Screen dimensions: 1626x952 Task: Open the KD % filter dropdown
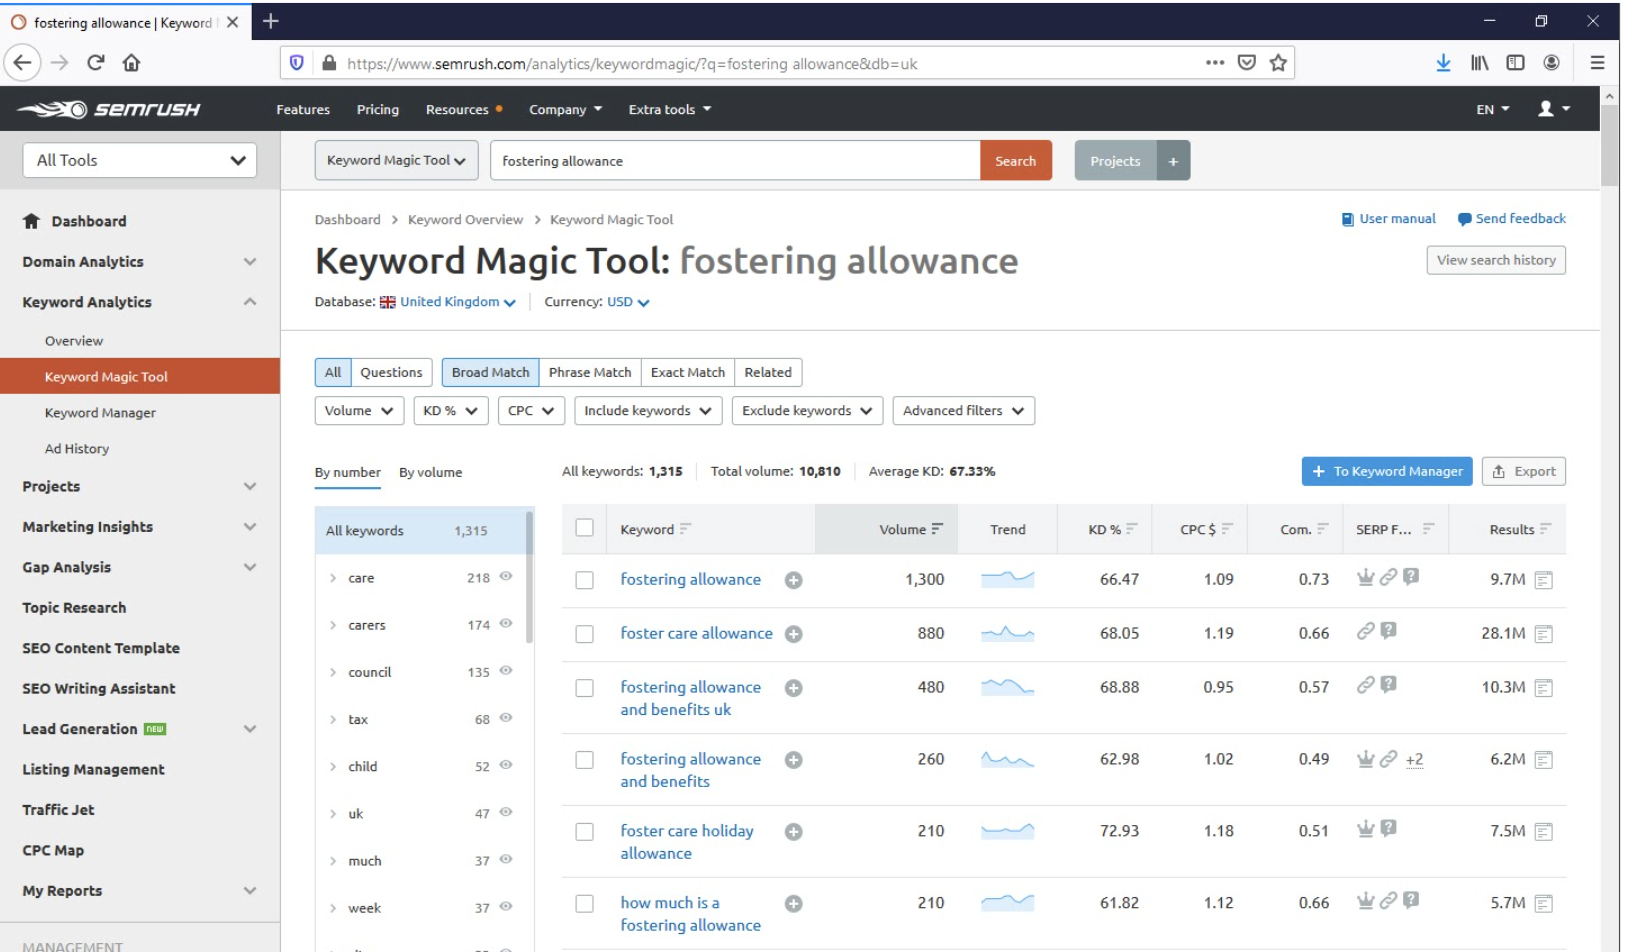click(x=450, y=411)
